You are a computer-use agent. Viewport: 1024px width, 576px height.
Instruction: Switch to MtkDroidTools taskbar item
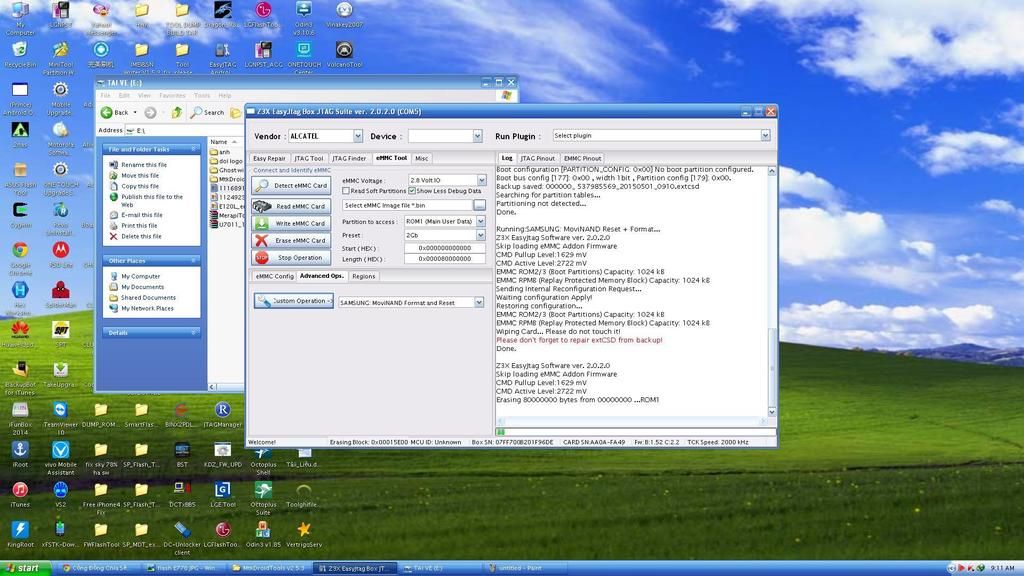coord(268,568)
